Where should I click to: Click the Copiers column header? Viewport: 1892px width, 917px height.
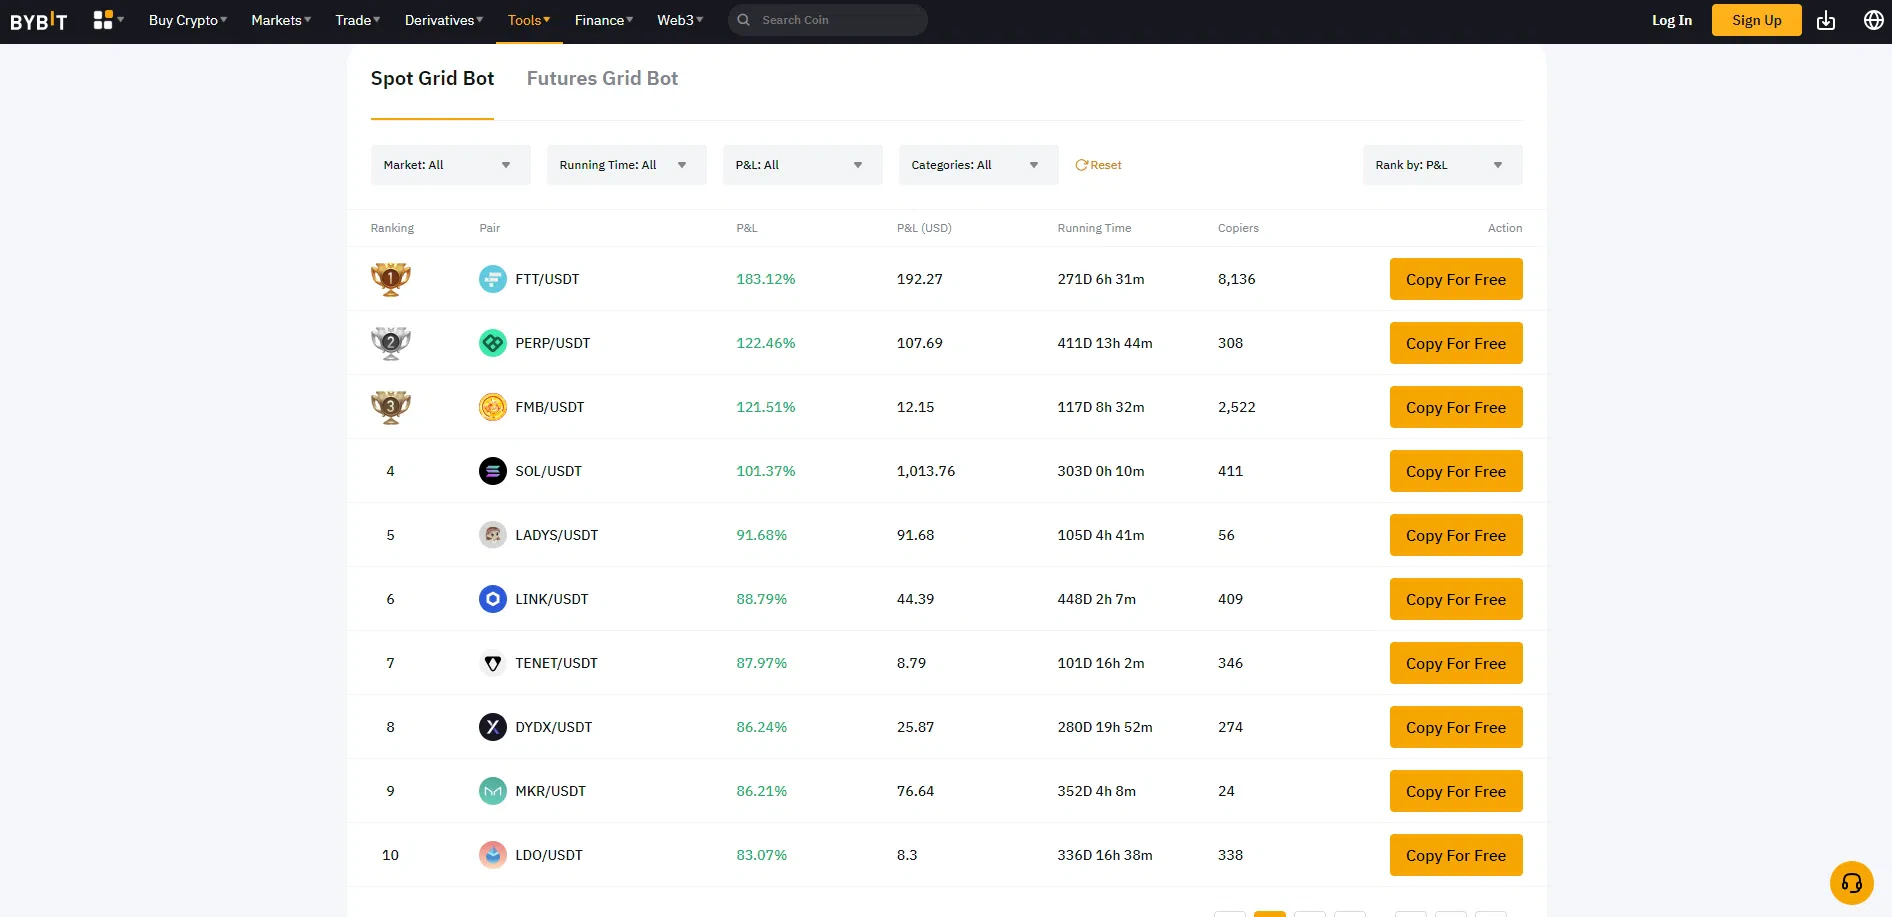tap(1238, 228)
